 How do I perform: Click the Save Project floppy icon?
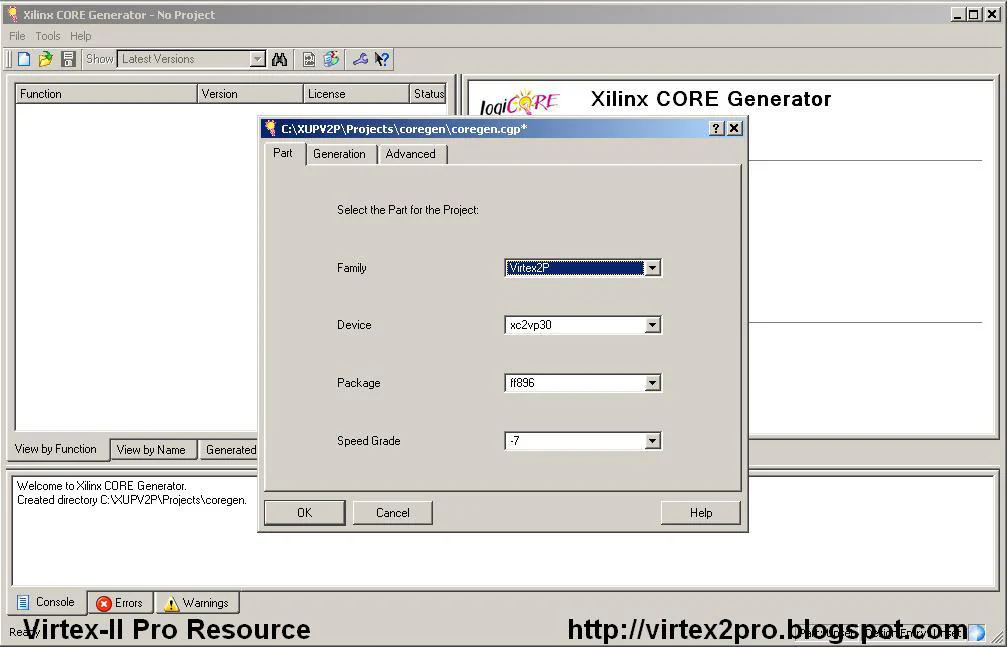tap(68, 60)
